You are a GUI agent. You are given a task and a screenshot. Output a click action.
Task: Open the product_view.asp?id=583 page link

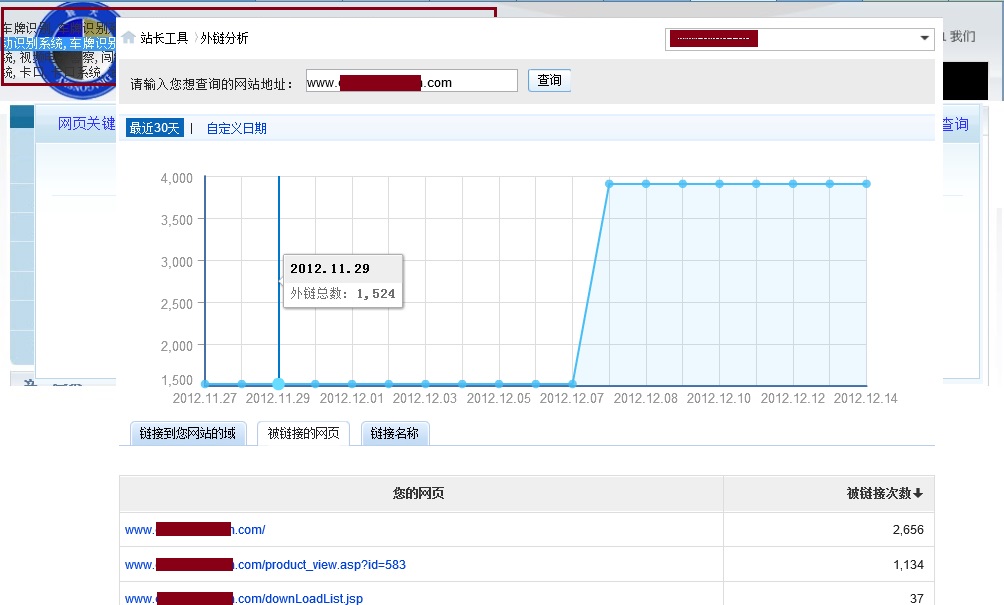pyautogui.click(x=265, y=565)
